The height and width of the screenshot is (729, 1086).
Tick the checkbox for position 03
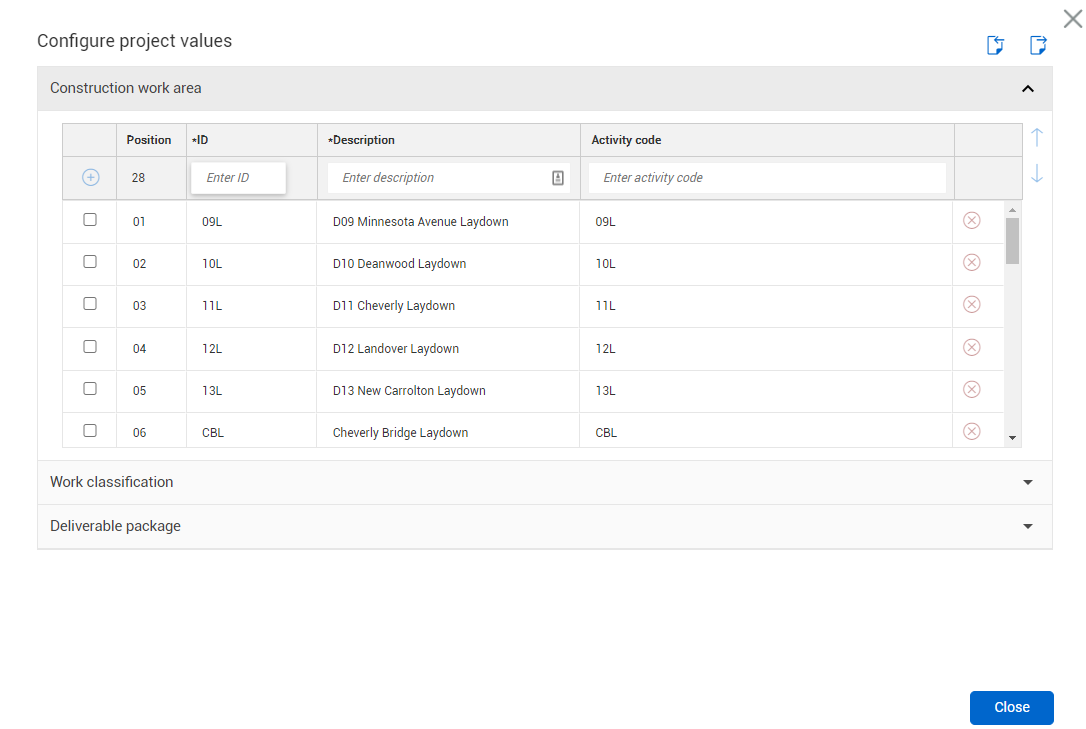click(90, 304)
